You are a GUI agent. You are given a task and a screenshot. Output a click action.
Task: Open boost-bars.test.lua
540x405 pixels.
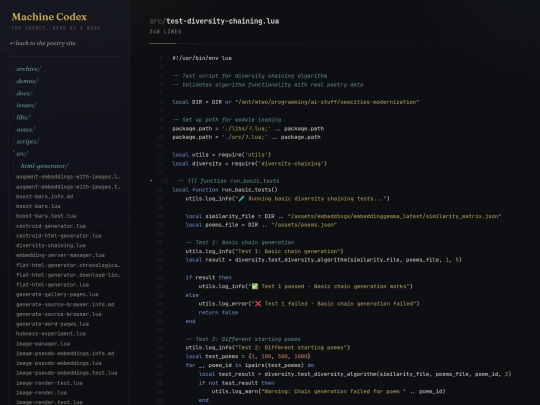(x=46, y=216)
